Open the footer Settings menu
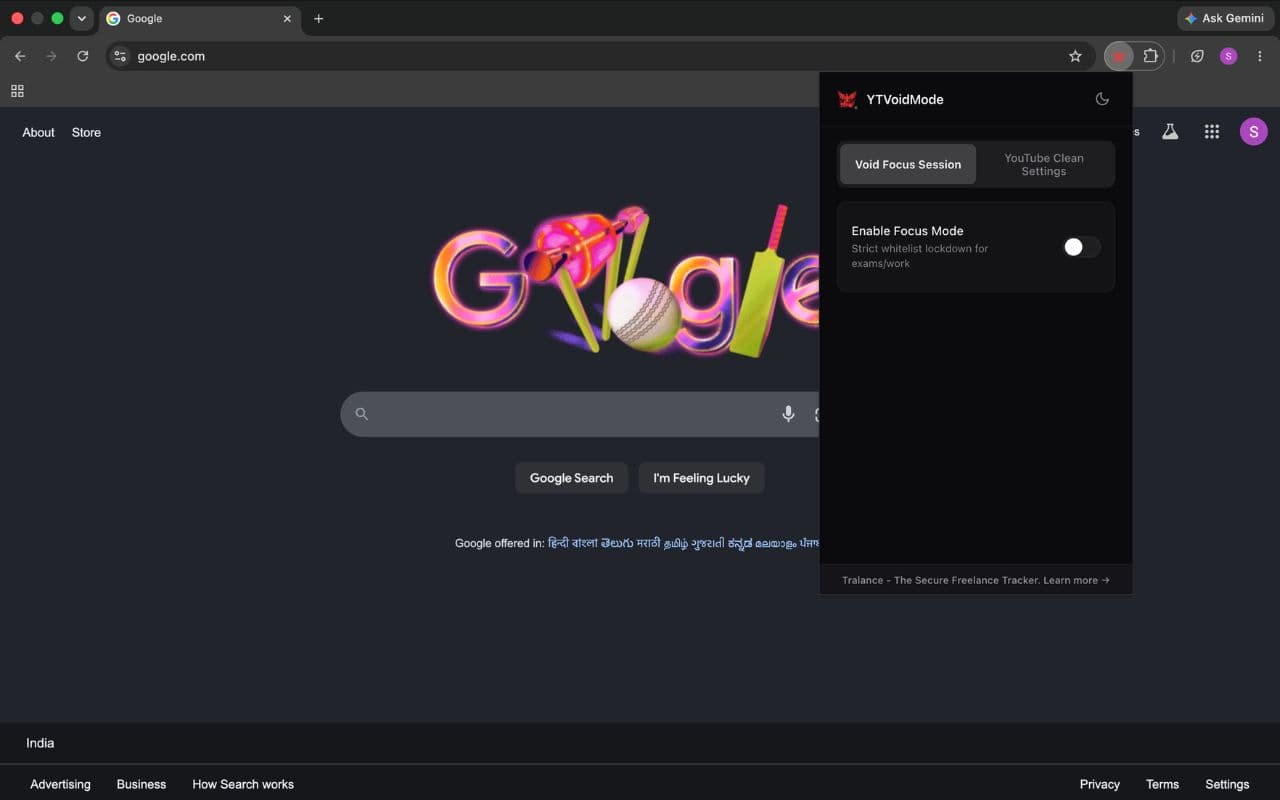Viewport: 1280px width, 800px height. point(1227,784)
